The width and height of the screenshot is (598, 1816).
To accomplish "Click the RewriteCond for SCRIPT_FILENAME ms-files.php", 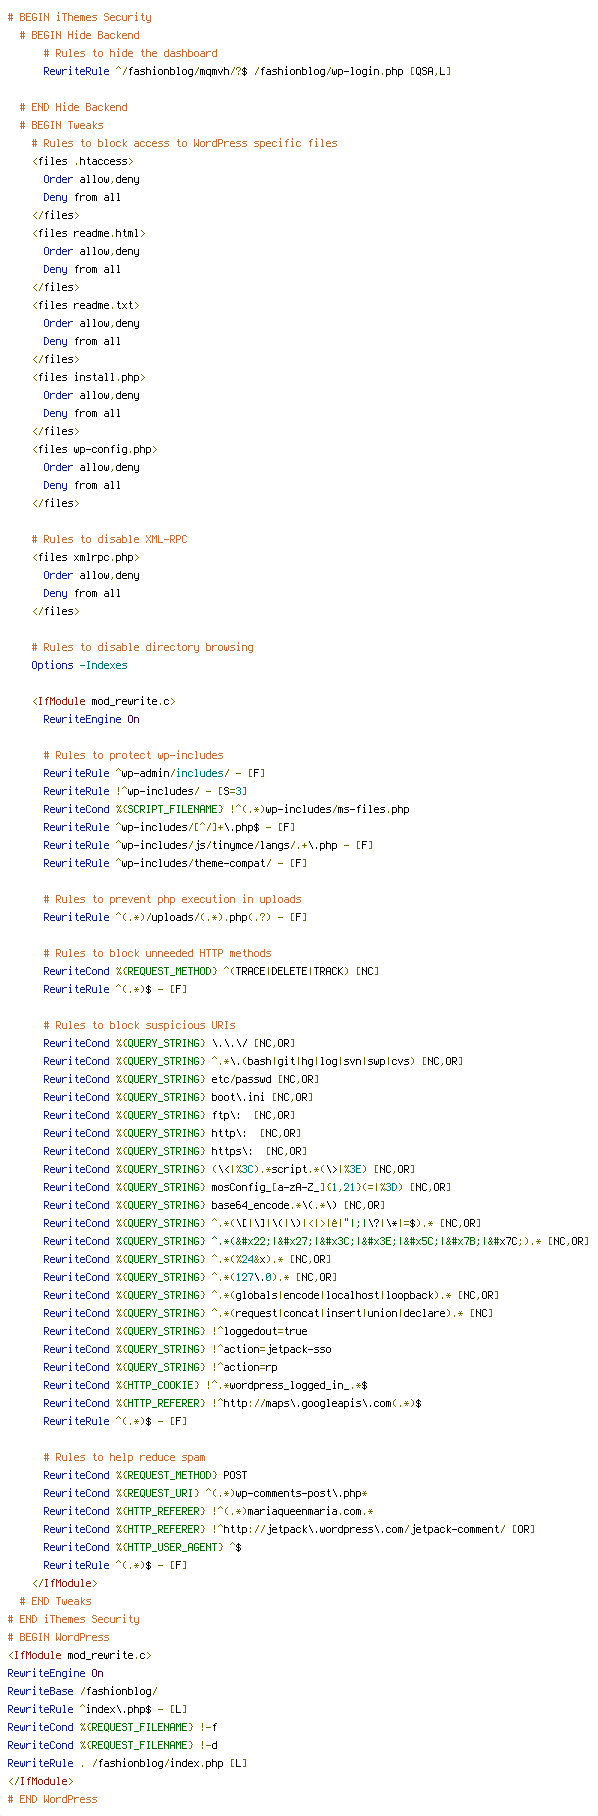I will point(226,809).
